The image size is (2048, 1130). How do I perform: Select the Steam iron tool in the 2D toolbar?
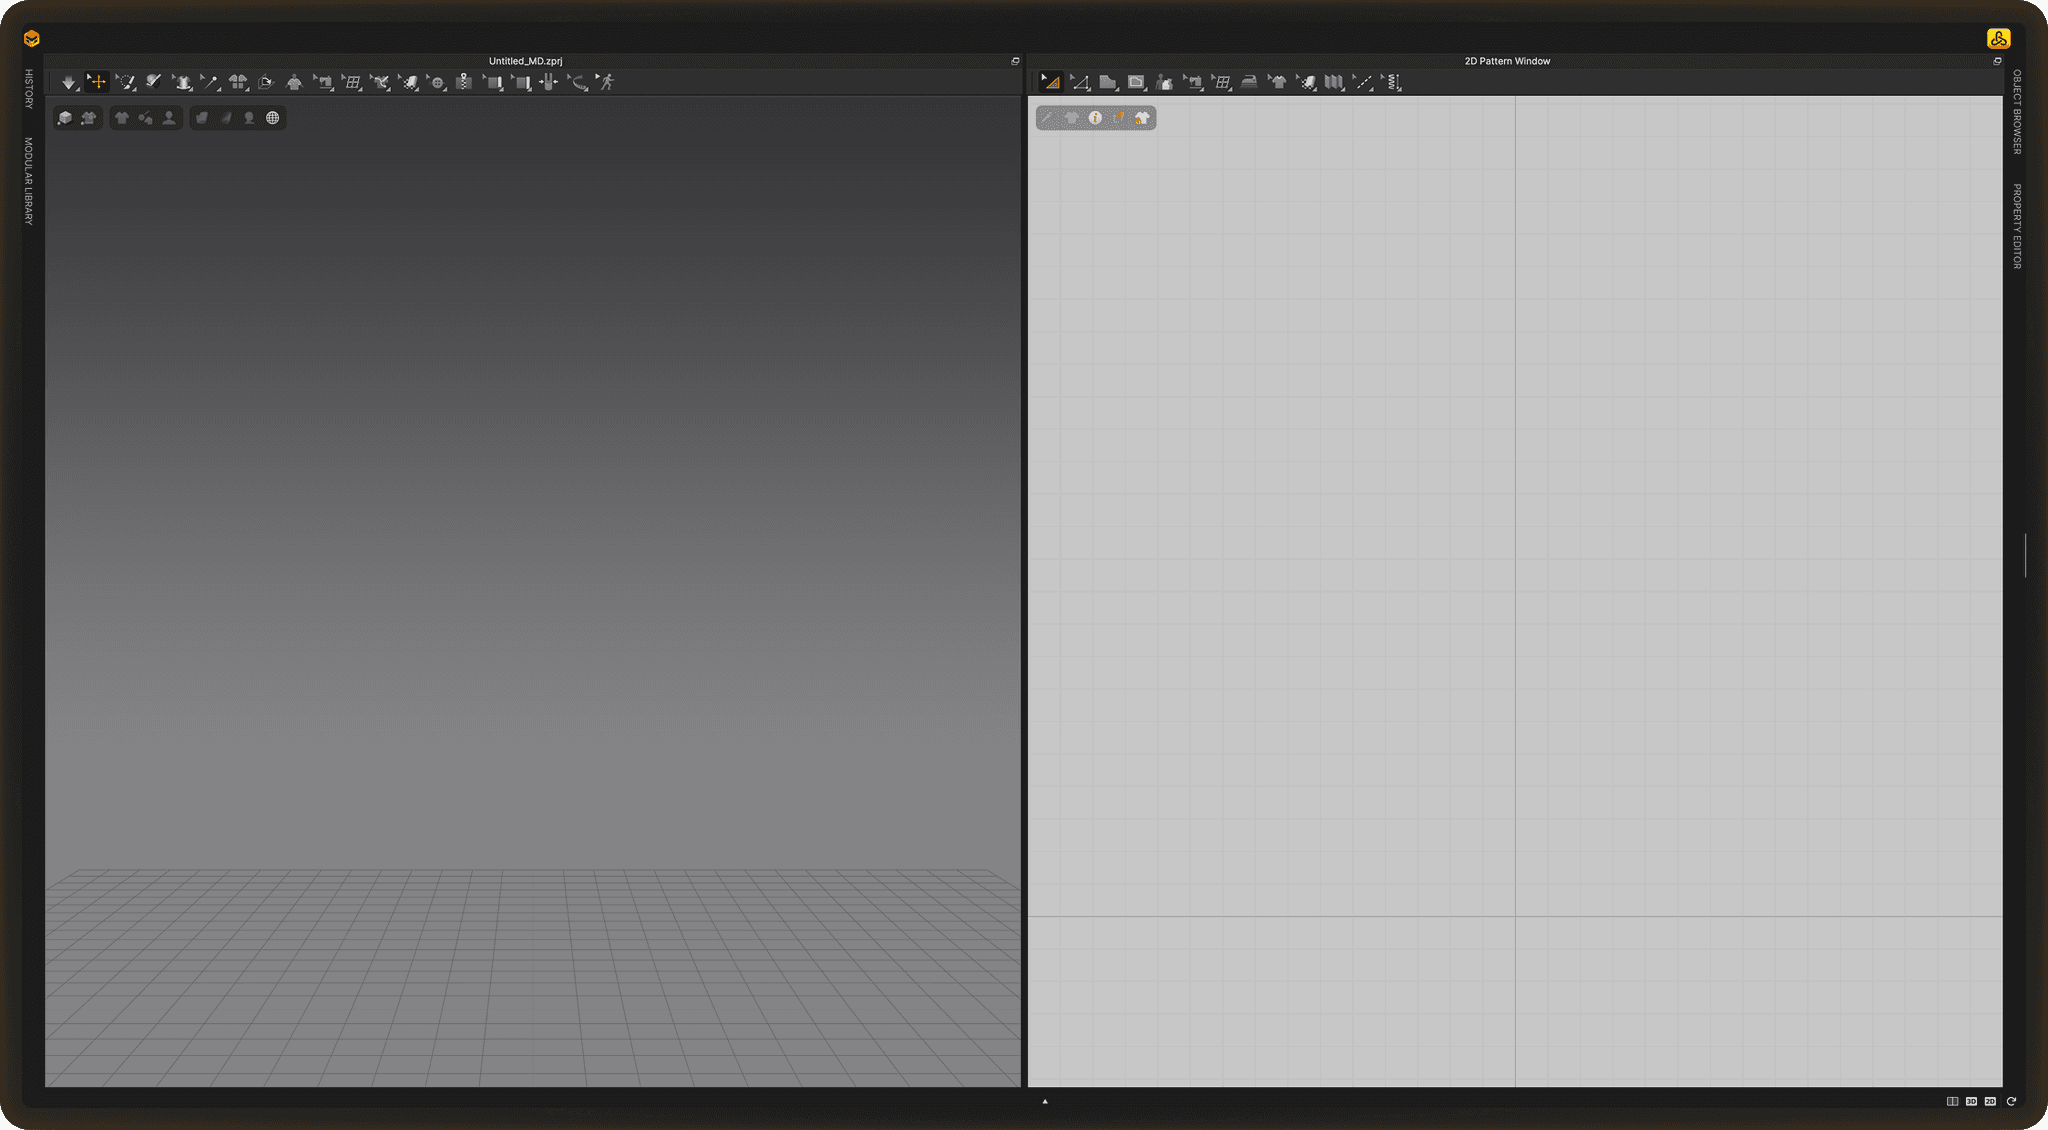click(1247, 82)
